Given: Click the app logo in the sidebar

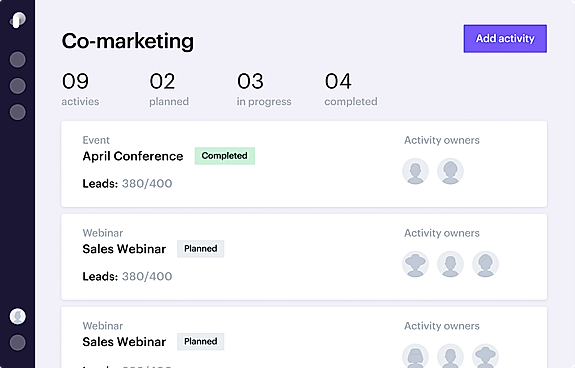Looking at the screenshot, I should click(17, 20).
